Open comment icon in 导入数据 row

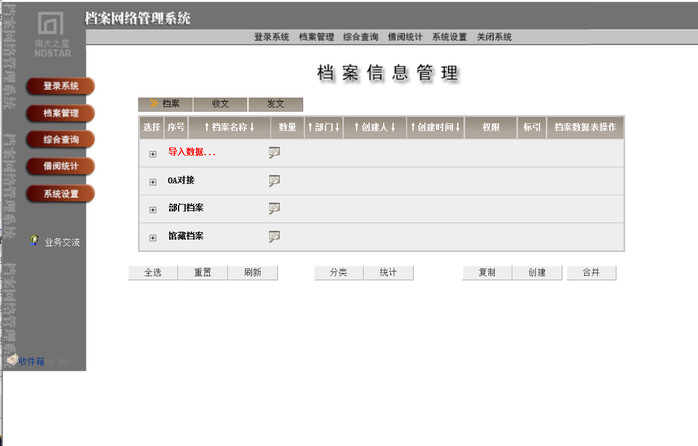(274, 153)
